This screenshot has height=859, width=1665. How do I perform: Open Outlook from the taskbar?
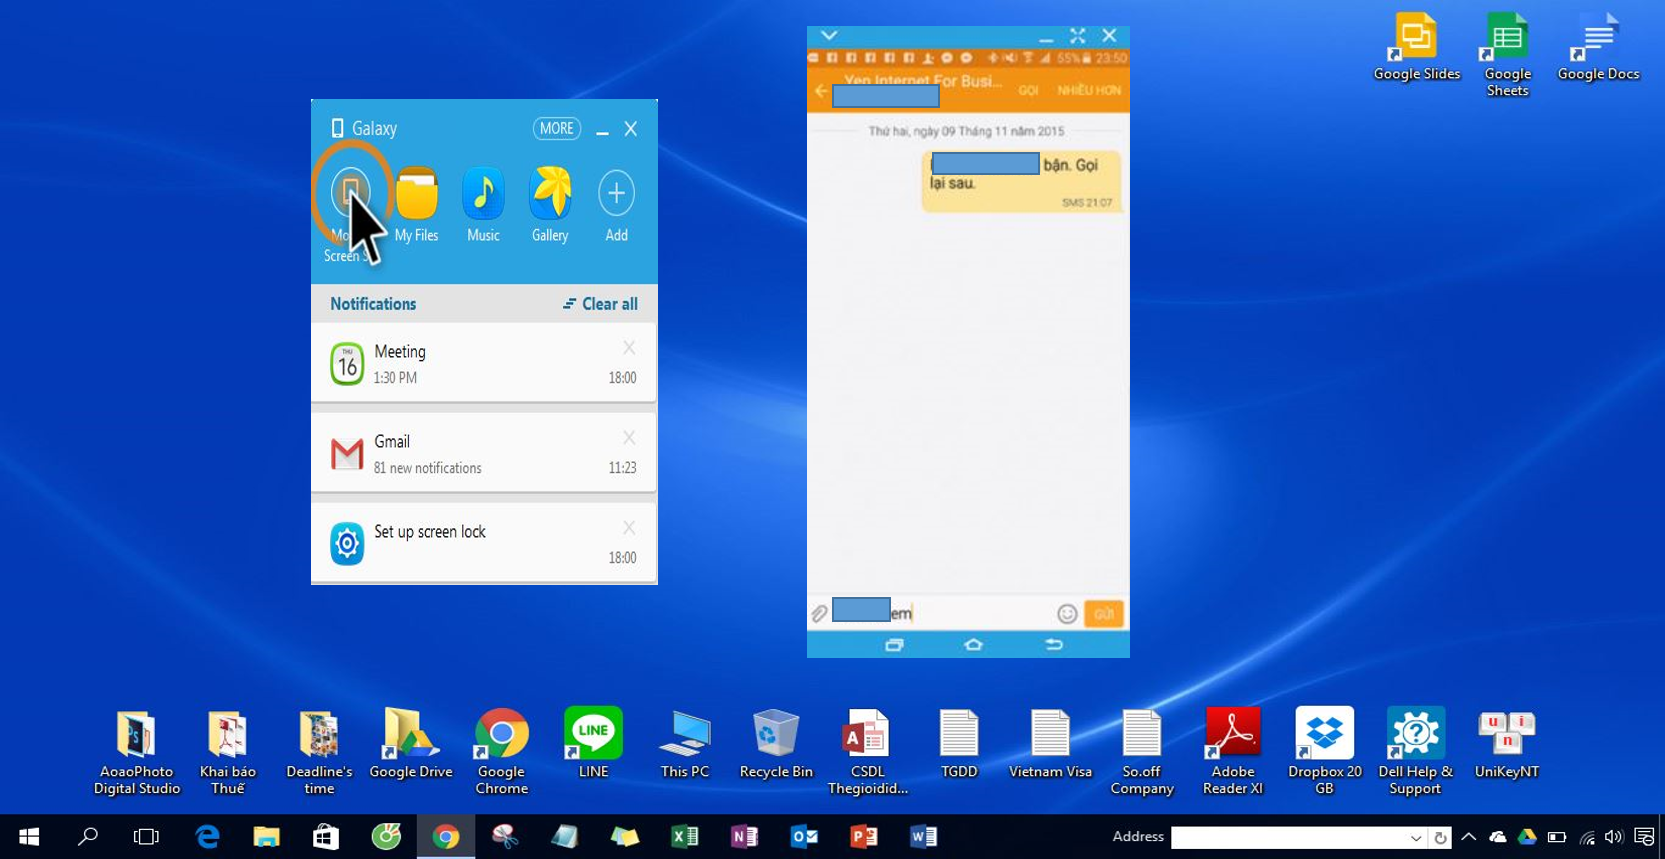click(804, 837)
